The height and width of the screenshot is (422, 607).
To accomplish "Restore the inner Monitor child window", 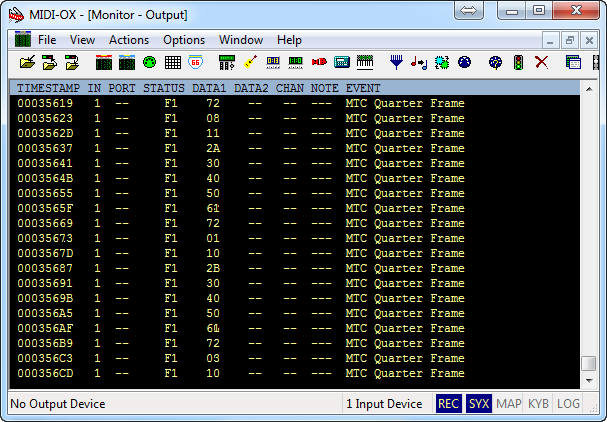I will (570, 40).
